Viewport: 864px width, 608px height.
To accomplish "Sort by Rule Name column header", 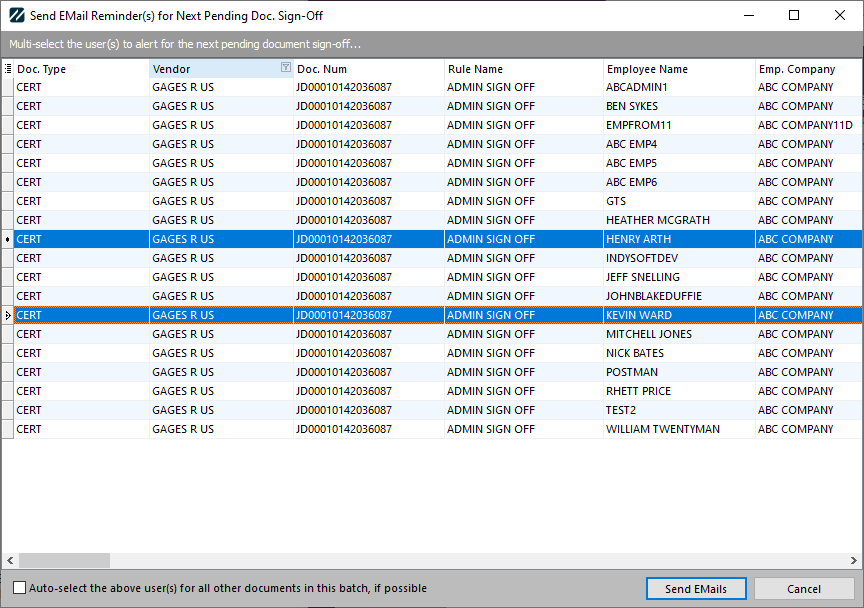I will pos(522,69).
